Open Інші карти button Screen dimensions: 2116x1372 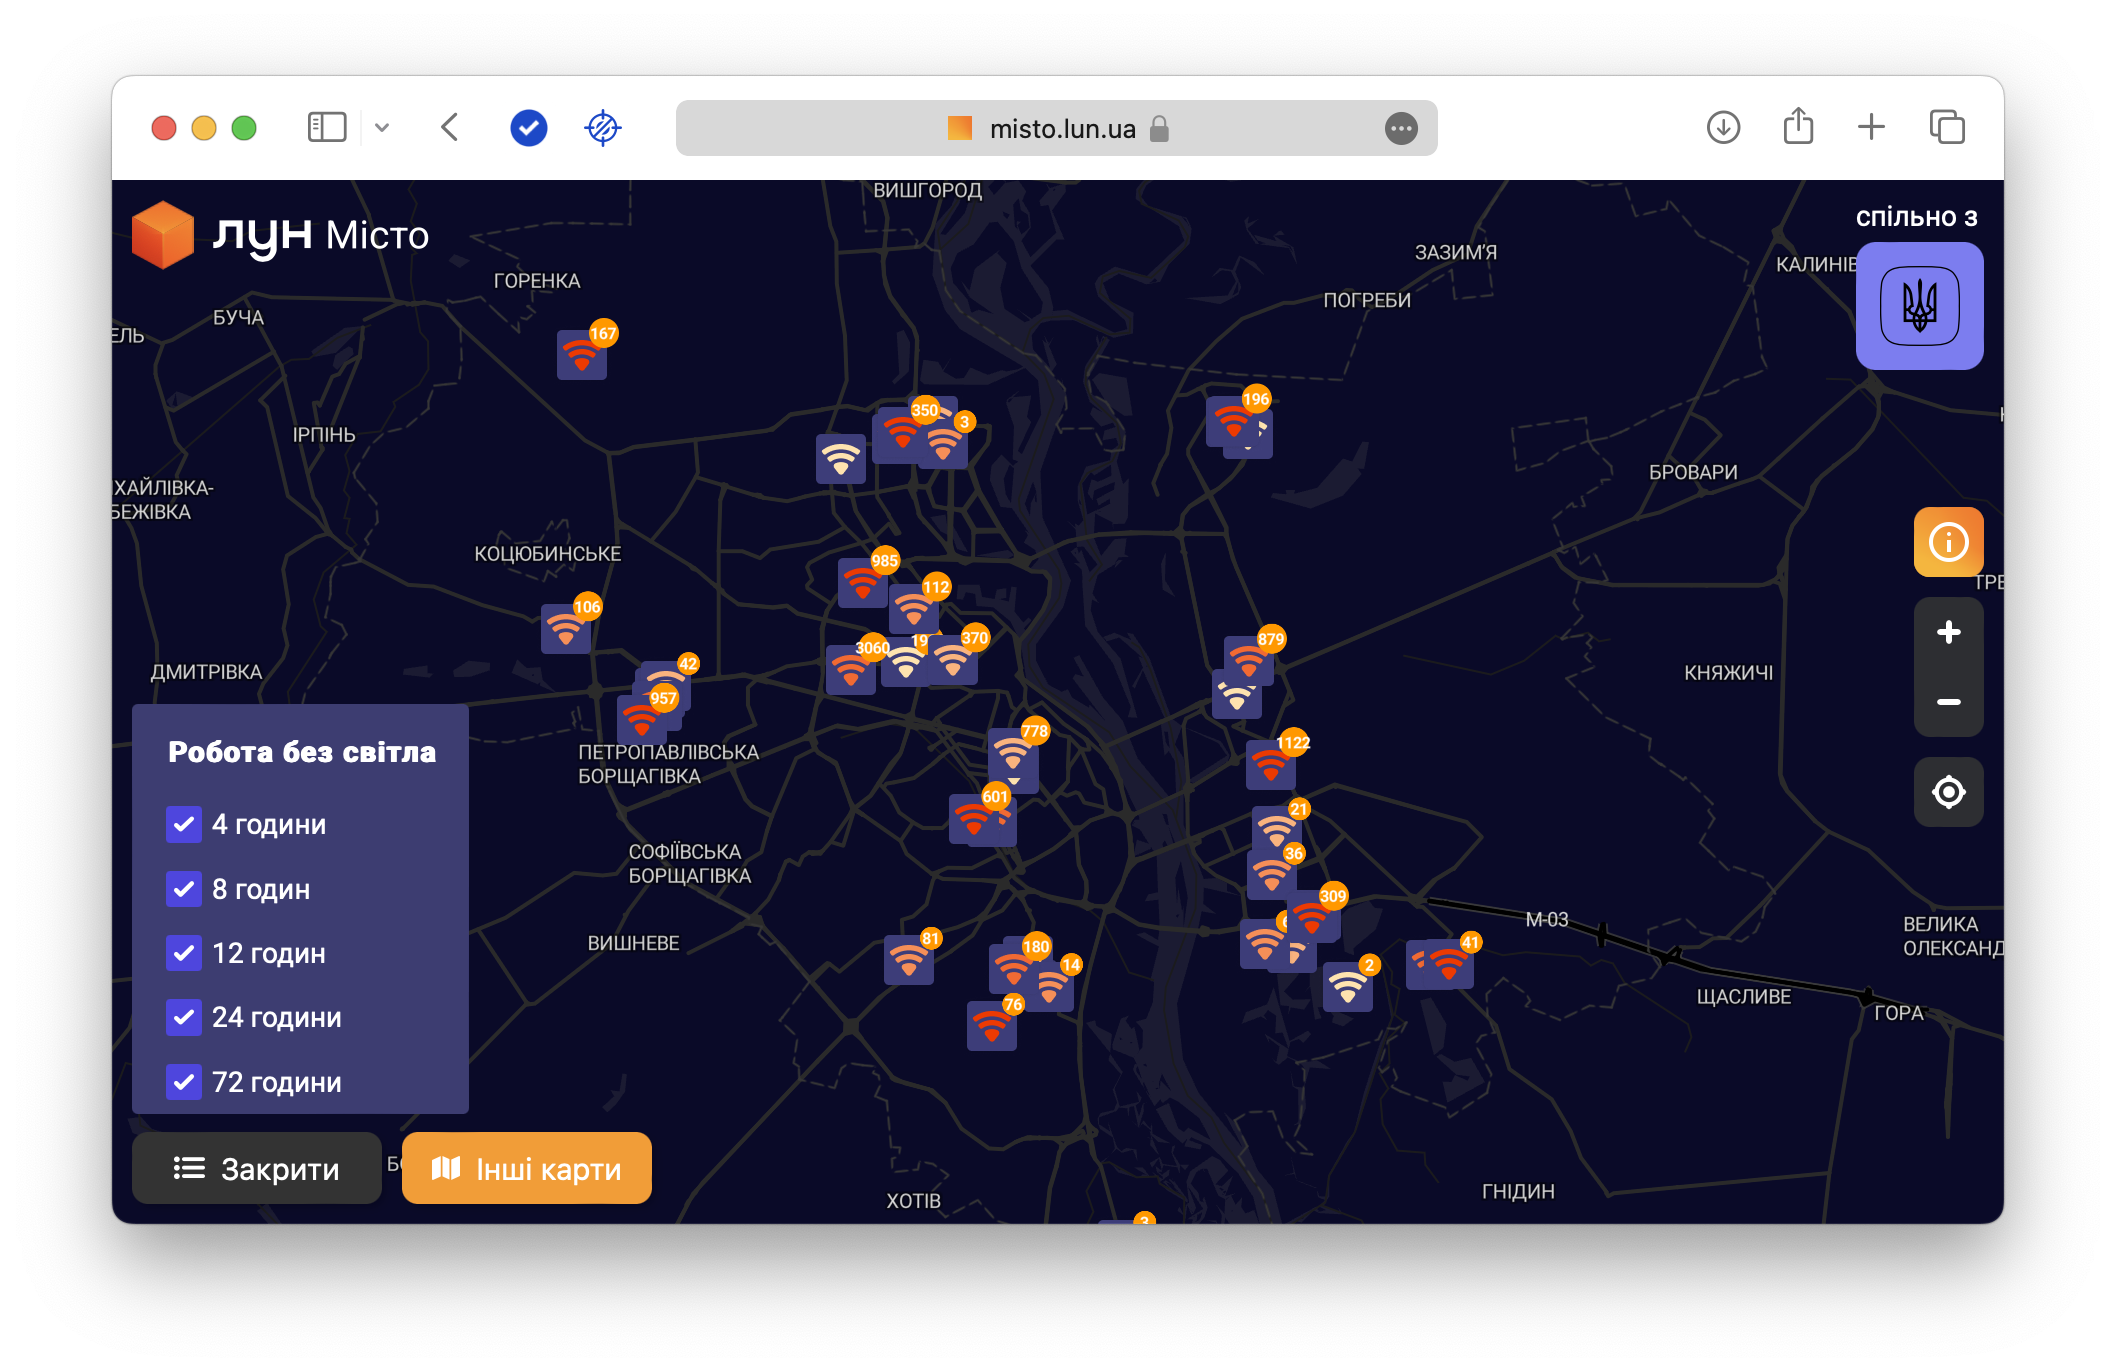pos(527,1168)
